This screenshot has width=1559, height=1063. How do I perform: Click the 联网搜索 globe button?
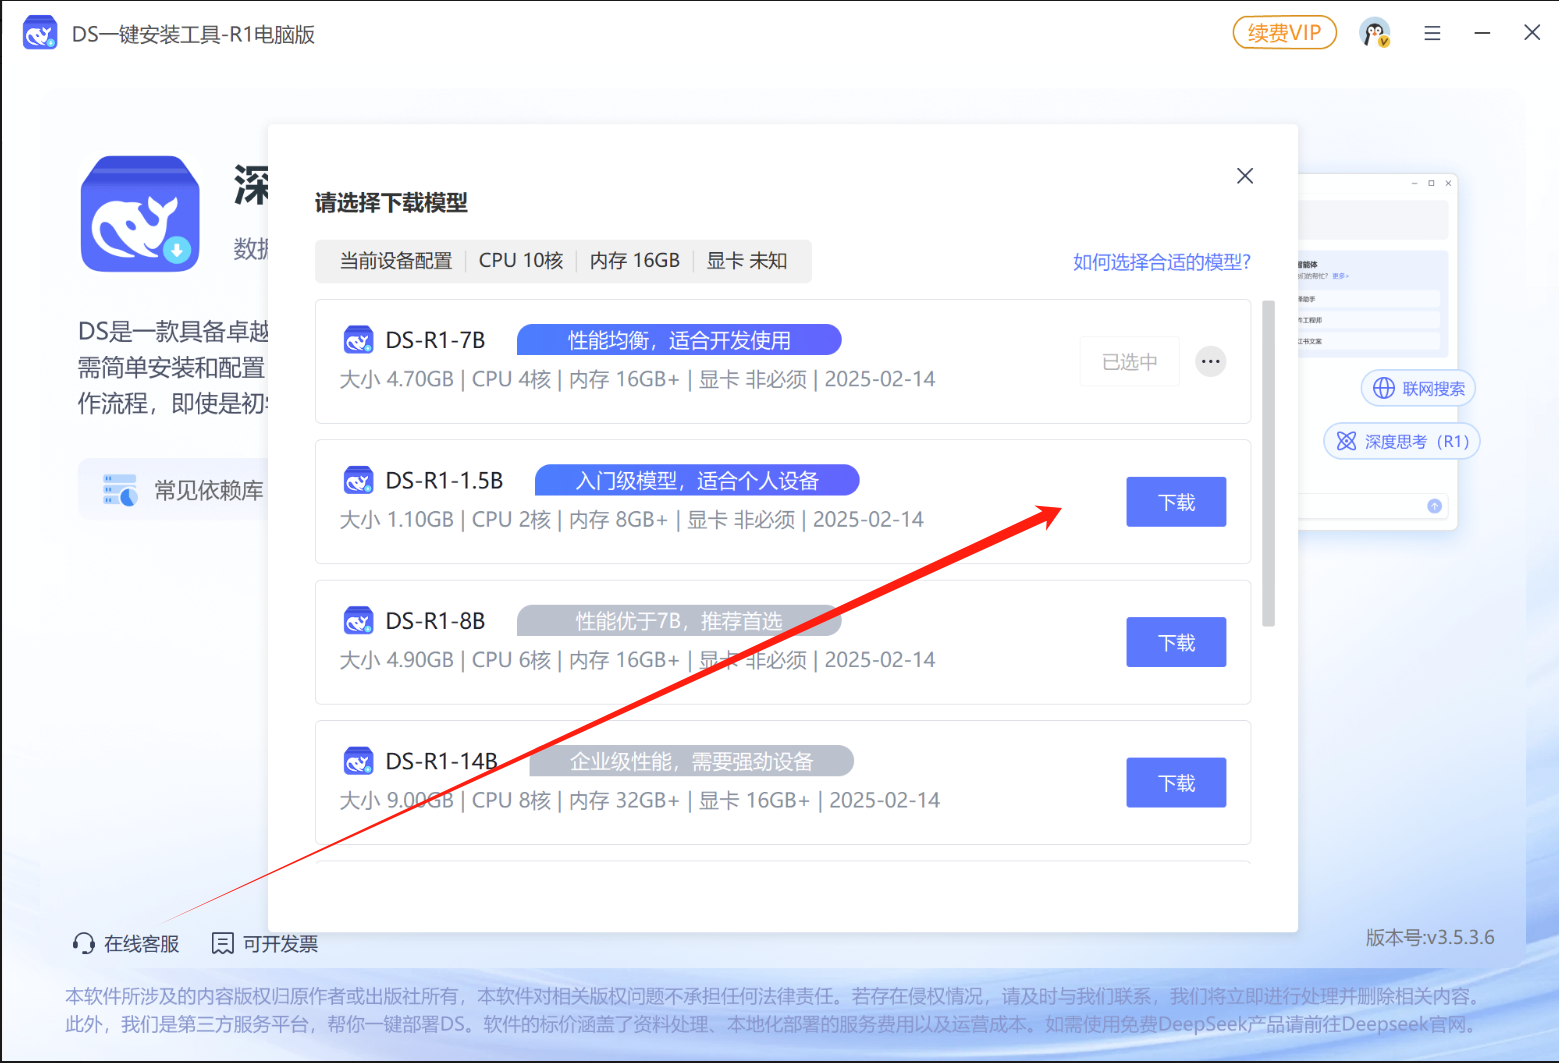(x=1418, y=388)
